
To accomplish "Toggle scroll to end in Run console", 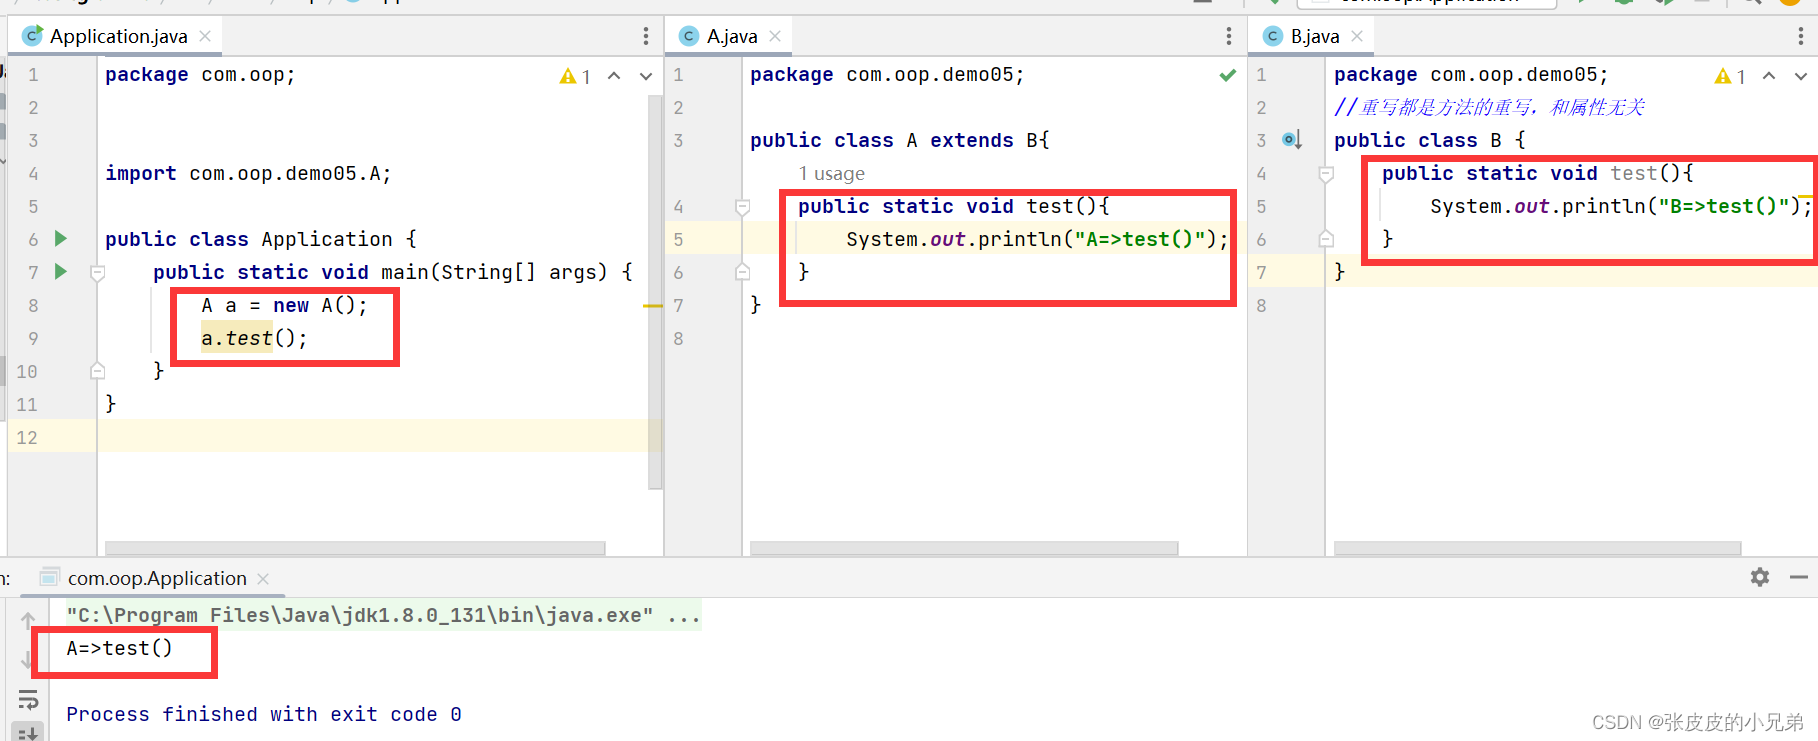I will click(28, 732).
